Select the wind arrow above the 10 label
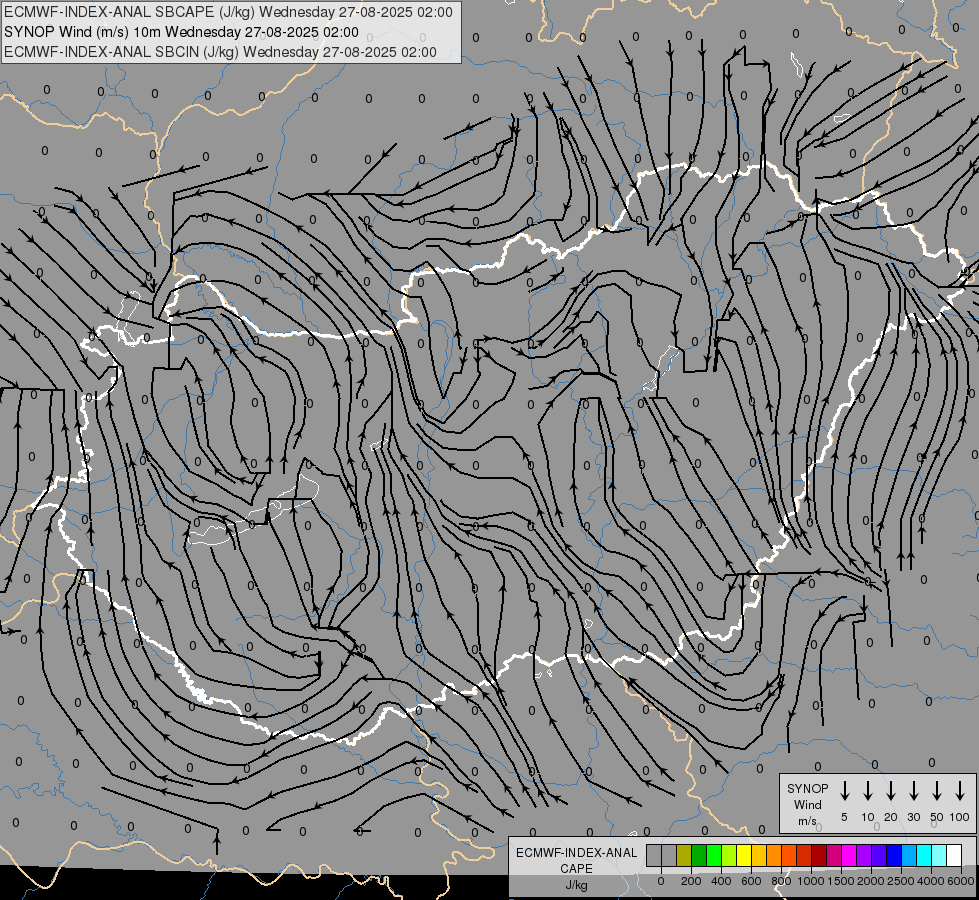The image size is (979, 900). pyautogui.click(x=867, y=791)
